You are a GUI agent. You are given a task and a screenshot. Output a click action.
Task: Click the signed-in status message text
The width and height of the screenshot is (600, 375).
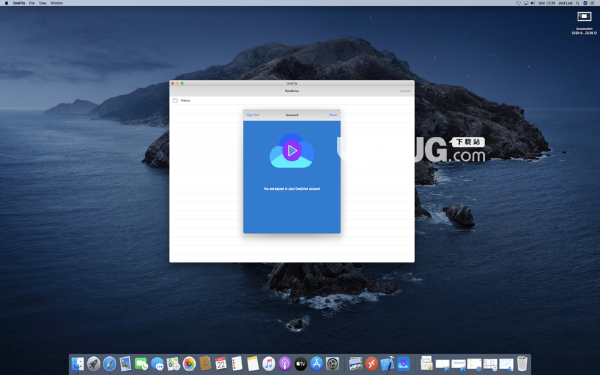(x=292, y=189)
